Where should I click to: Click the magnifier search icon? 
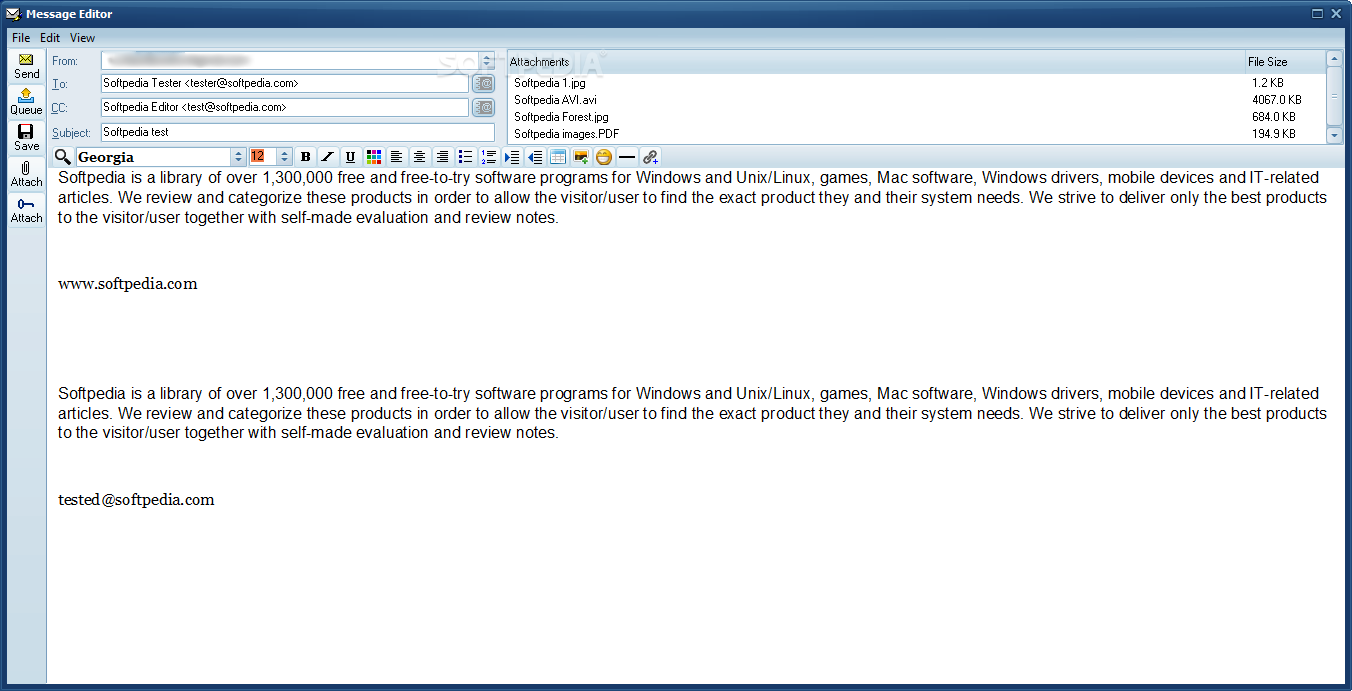(x=63, y=157)
